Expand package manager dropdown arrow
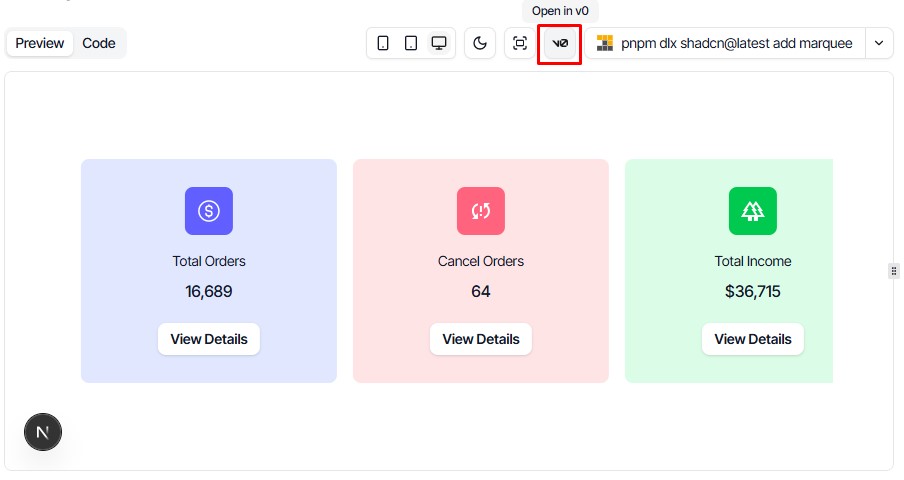This screenshot has height=480, width=904. pos(879,43)
